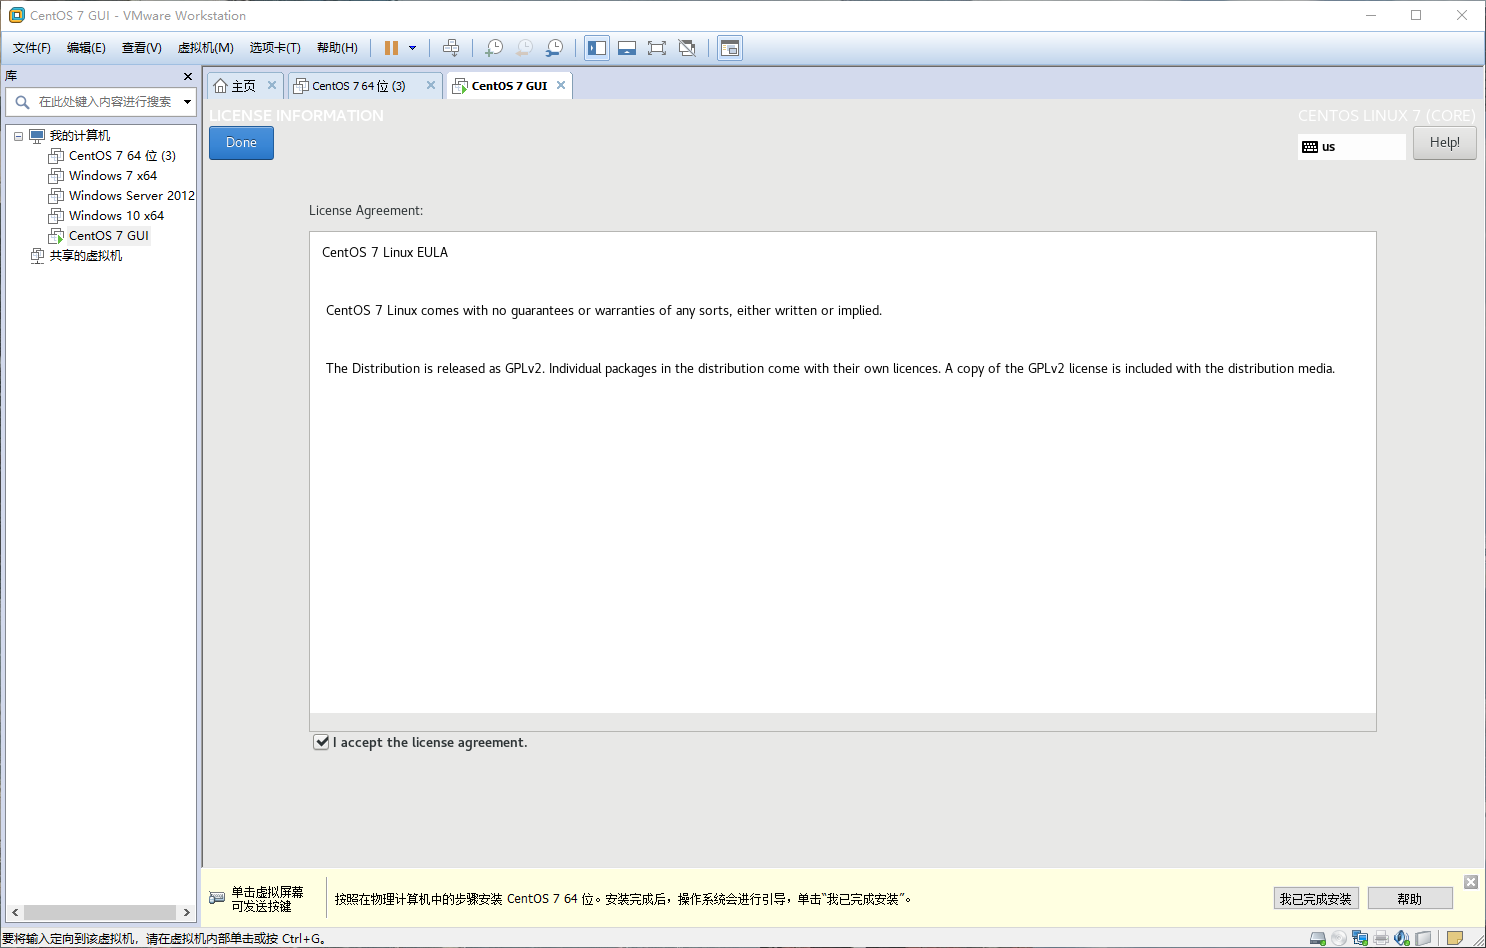Click the USB device status icon

pyautogui.click(x=1423, y=938)
